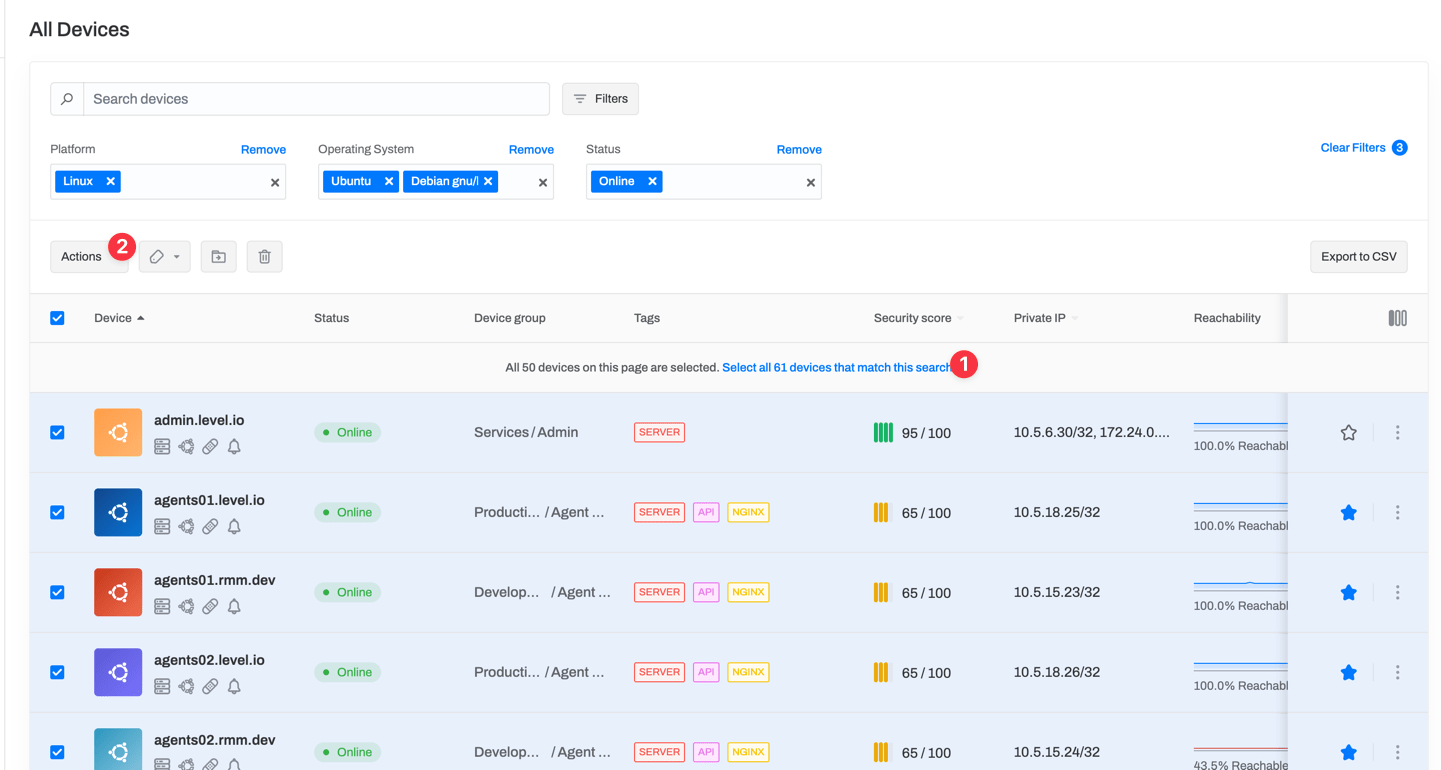The height and width of the screenshot is (770, 1441).
Task: Focus the Search devices field
Action: click(x=316, y=99)
